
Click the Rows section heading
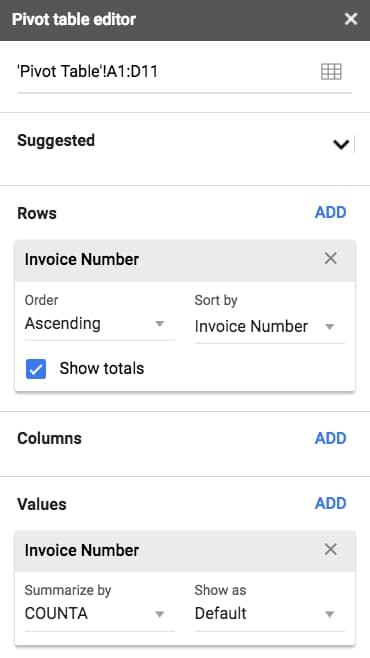click(36, 213)
